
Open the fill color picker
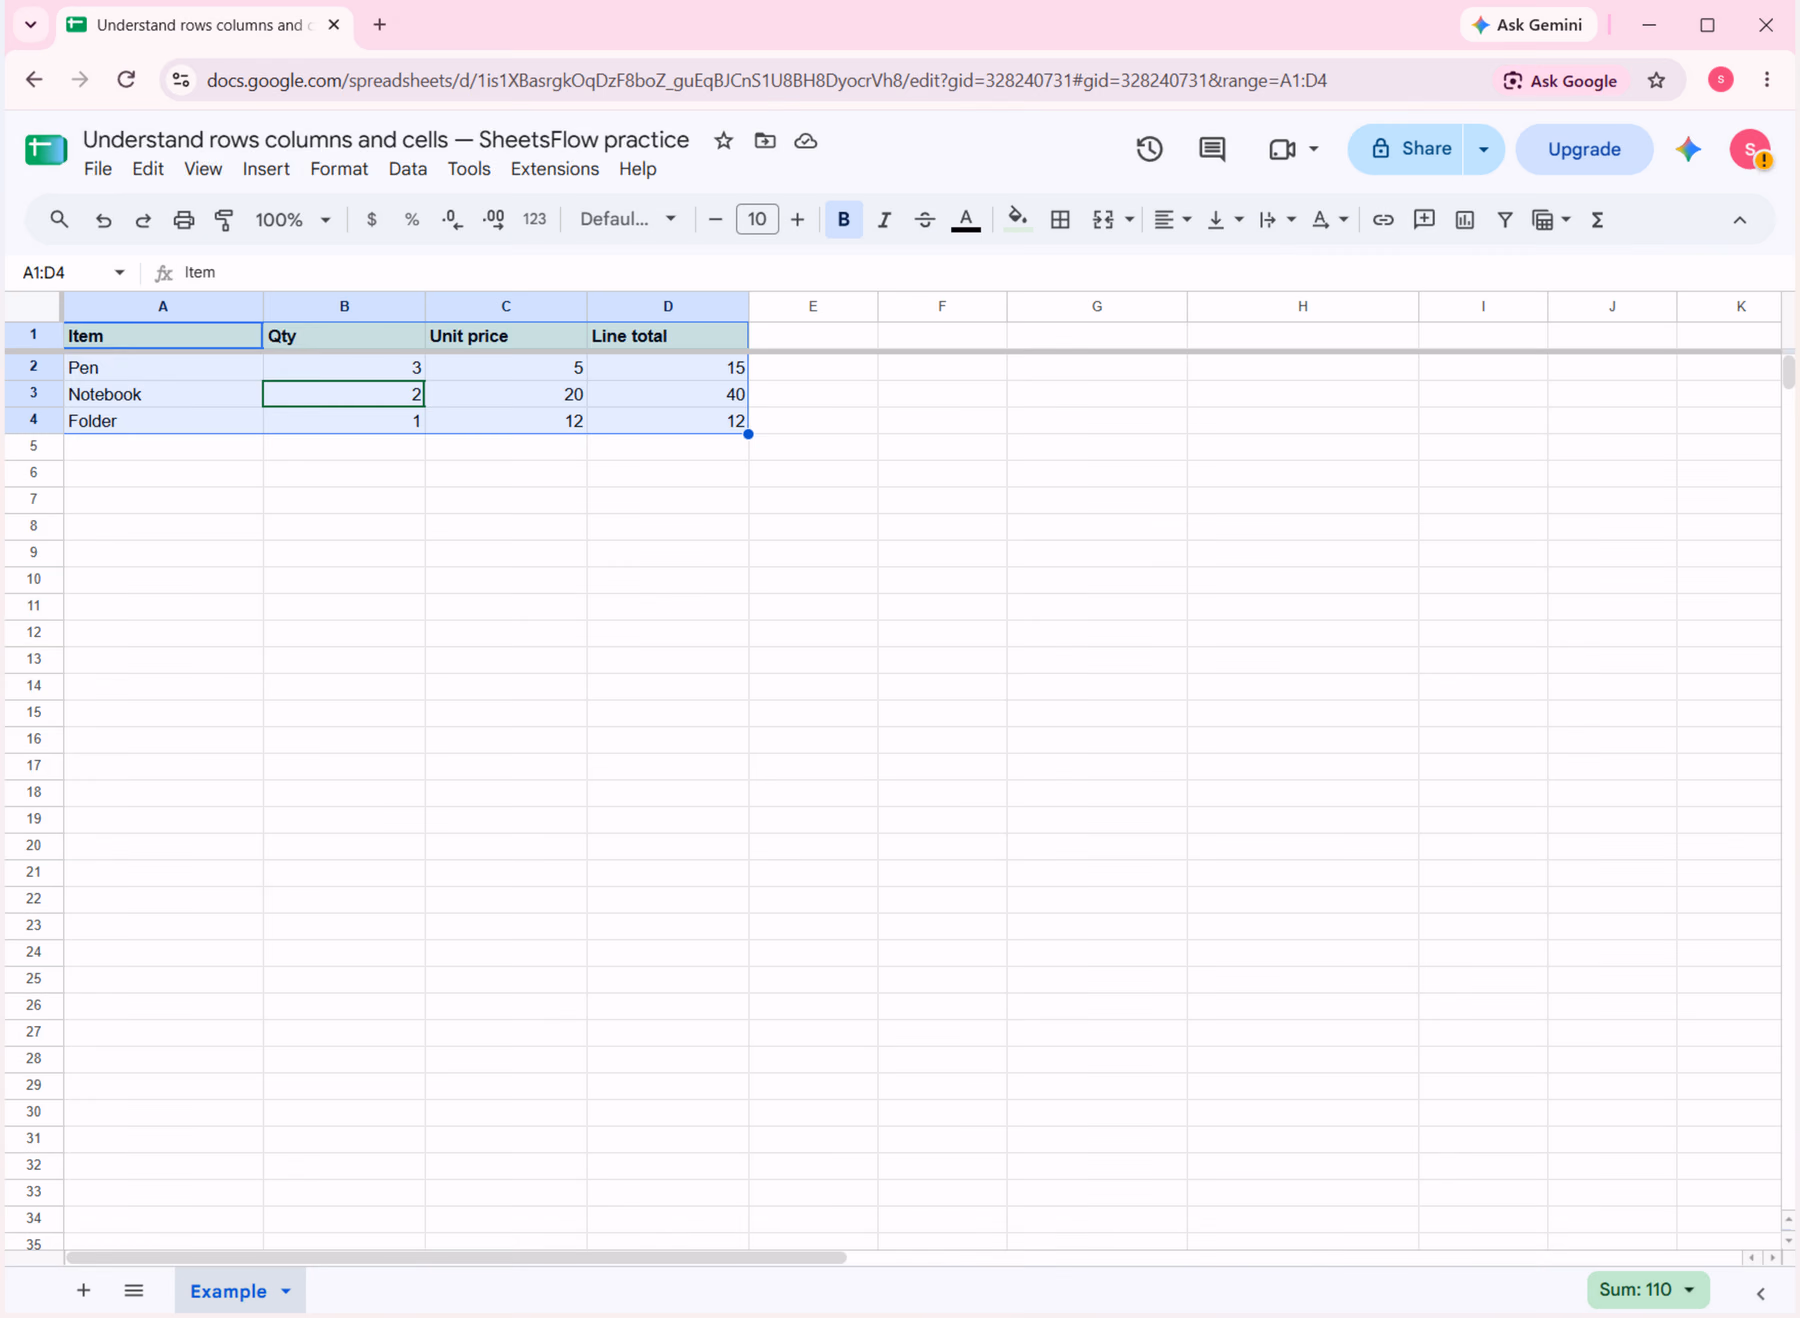(x=1017, y=220)
